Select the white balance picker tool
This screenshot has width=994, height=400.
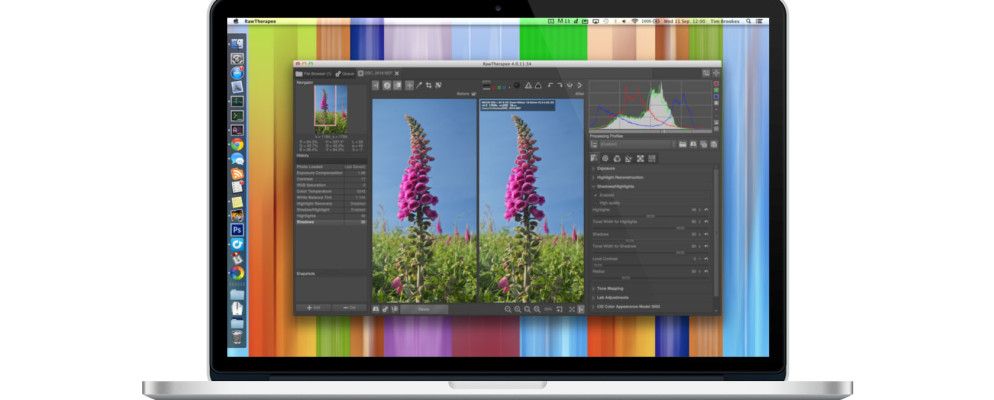[418, 85]
